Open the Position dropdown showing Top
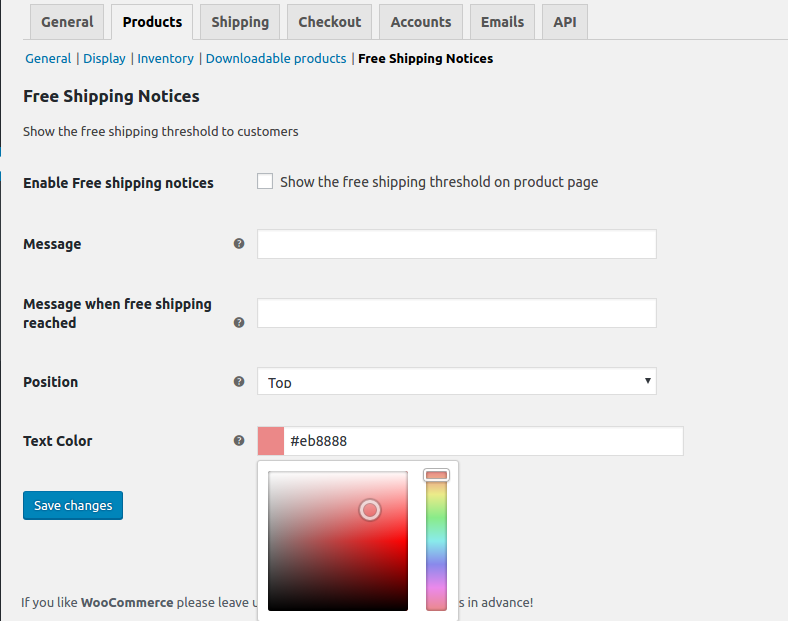The image size is (788, 621). pos(456,381)
